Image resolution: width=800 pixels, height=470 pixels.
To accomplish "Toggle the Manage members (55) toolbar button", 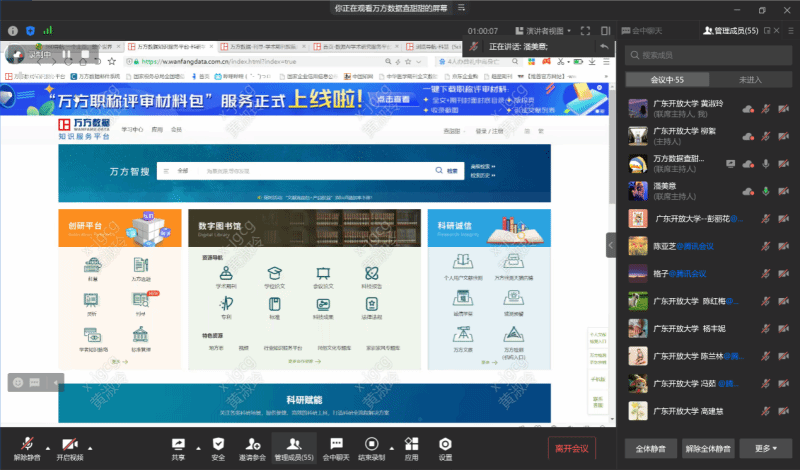I will point(294,449).
